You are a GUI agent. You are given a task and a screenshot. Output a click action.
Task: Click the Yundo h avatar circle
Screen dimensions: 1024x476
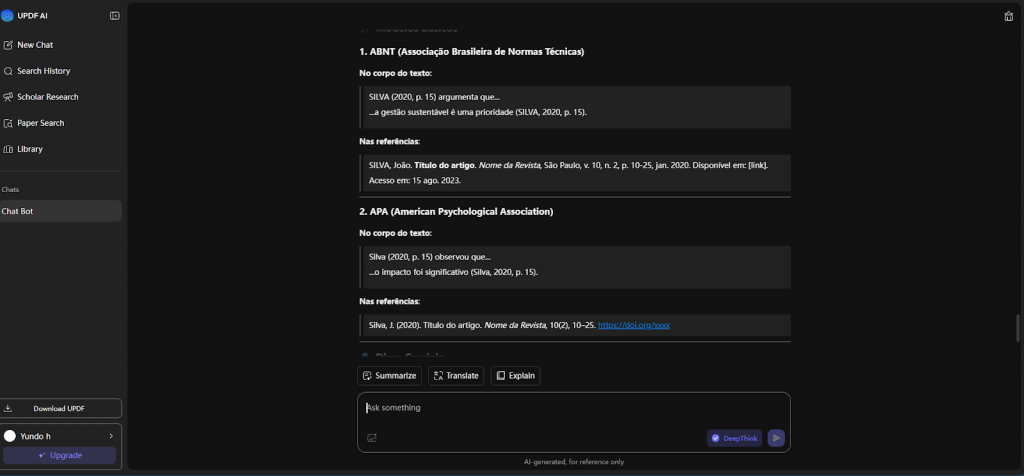pos(10,436)
